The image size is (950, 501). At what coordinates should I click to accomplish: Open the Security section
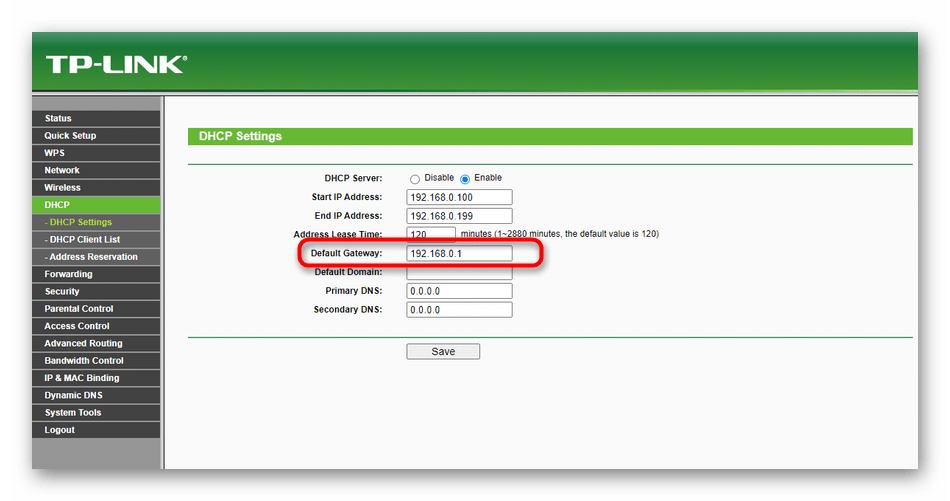pyautogui.click(x=96, y=291)
